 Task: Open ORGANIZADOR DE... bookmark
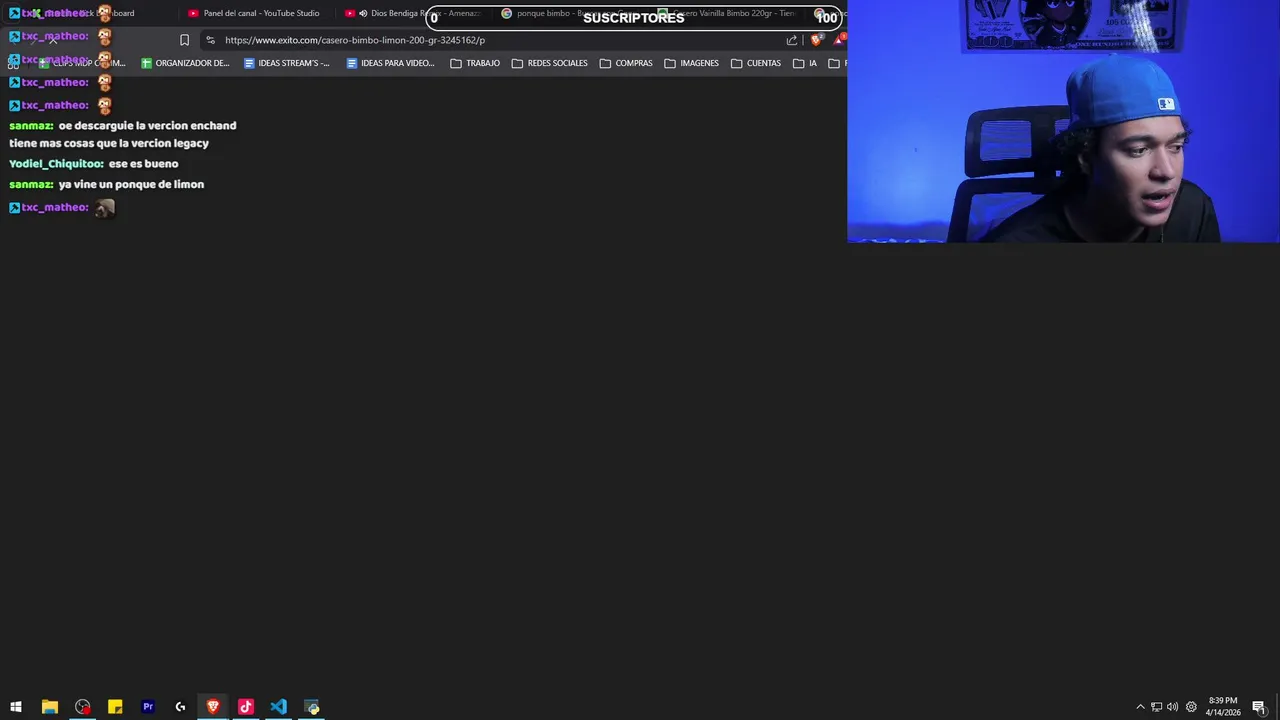(x=185, y=63)
